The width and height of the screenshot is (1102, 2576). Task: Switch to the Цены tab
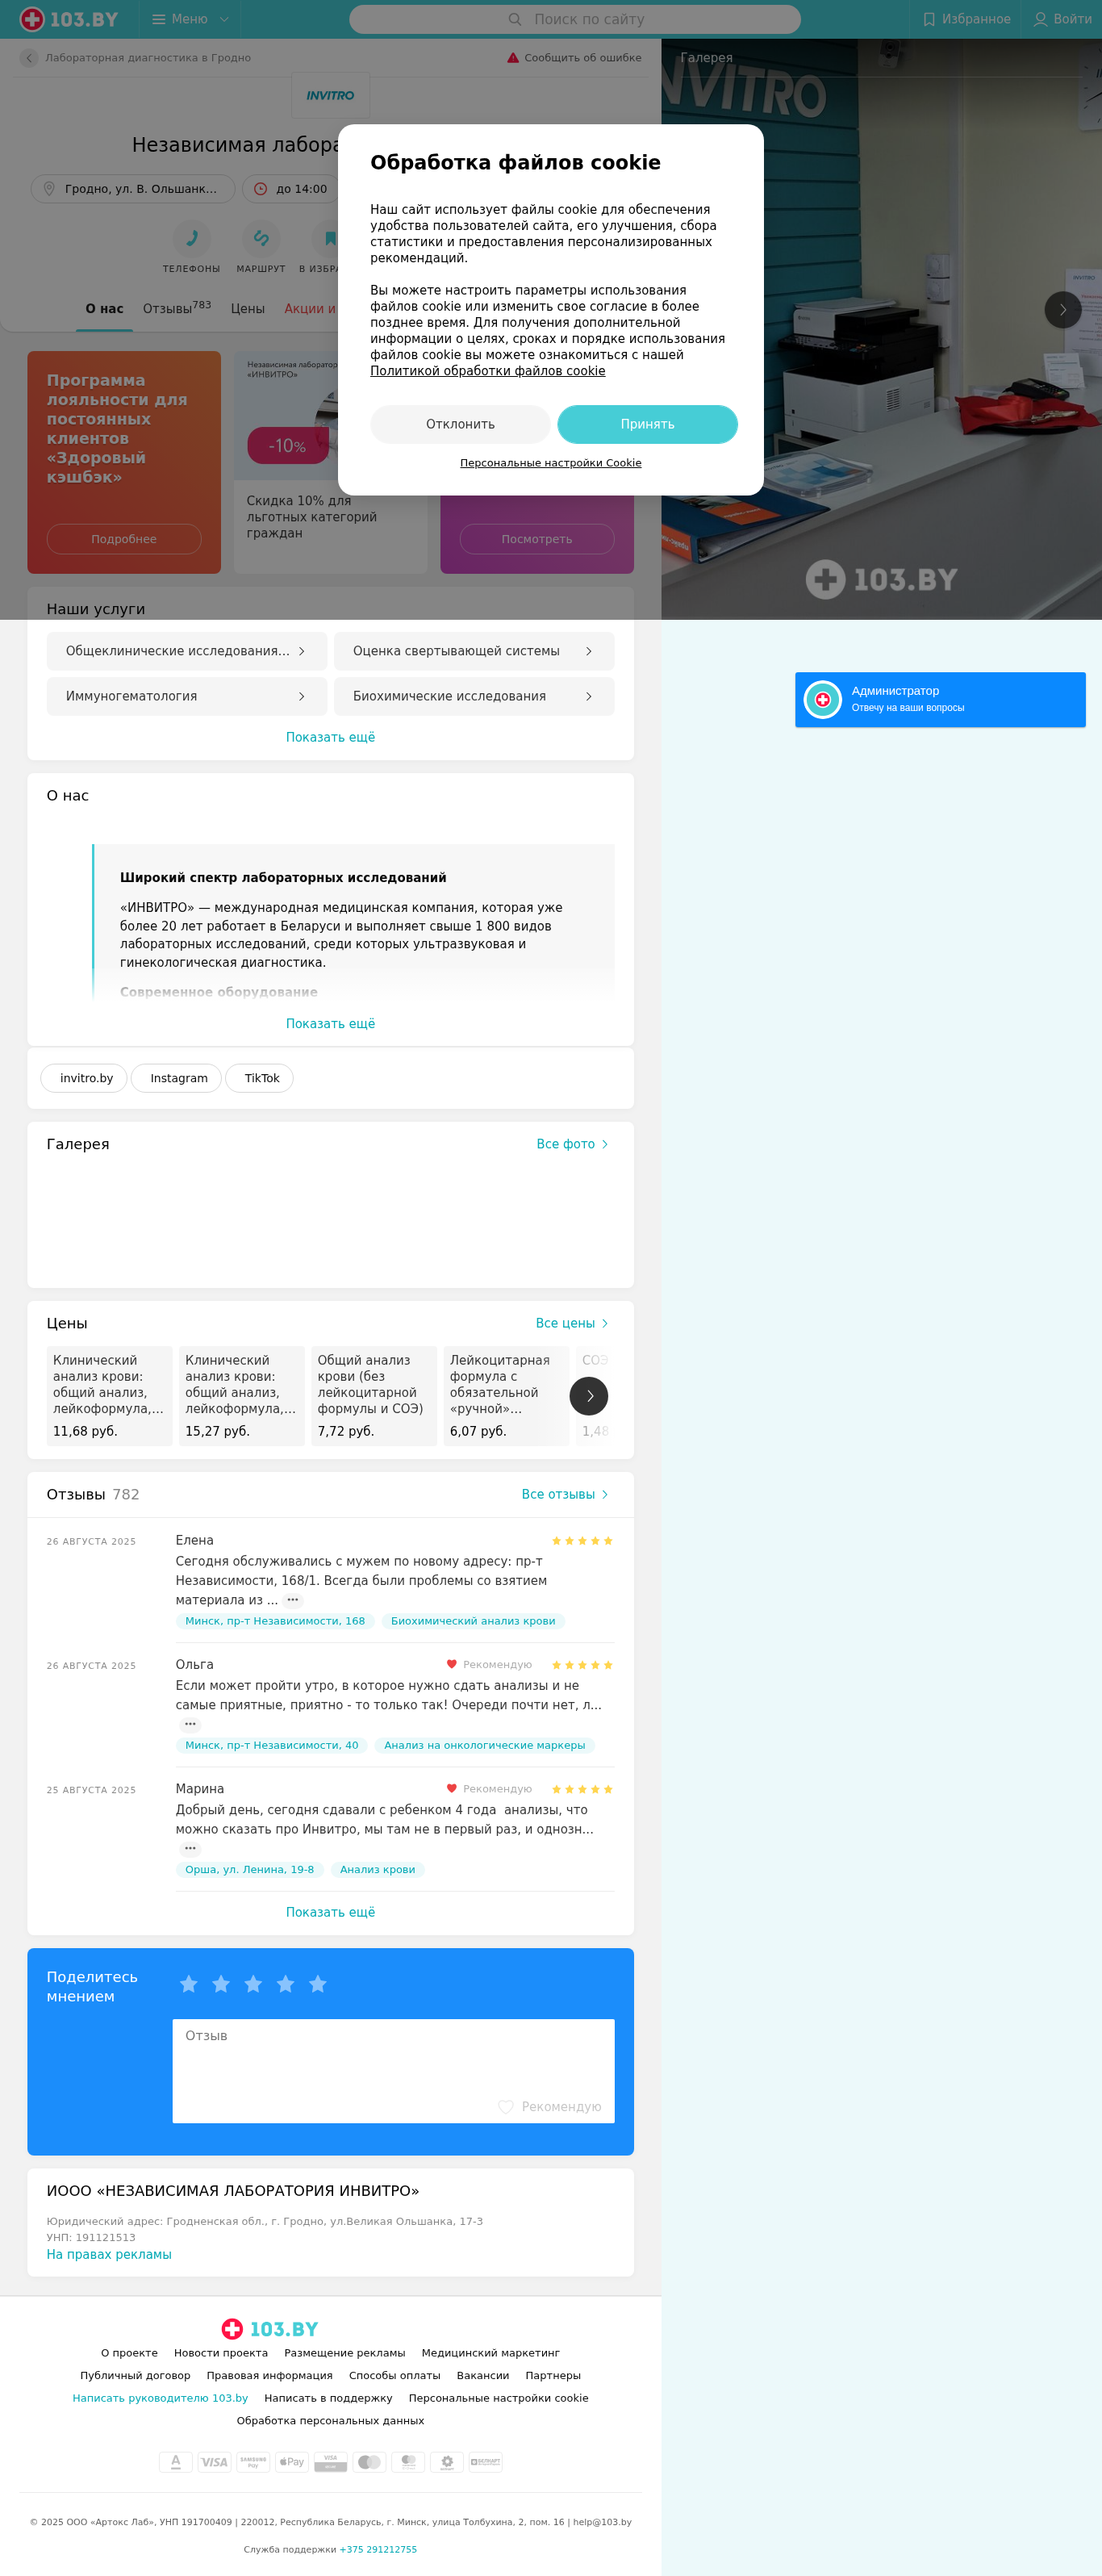coord(248,309)
